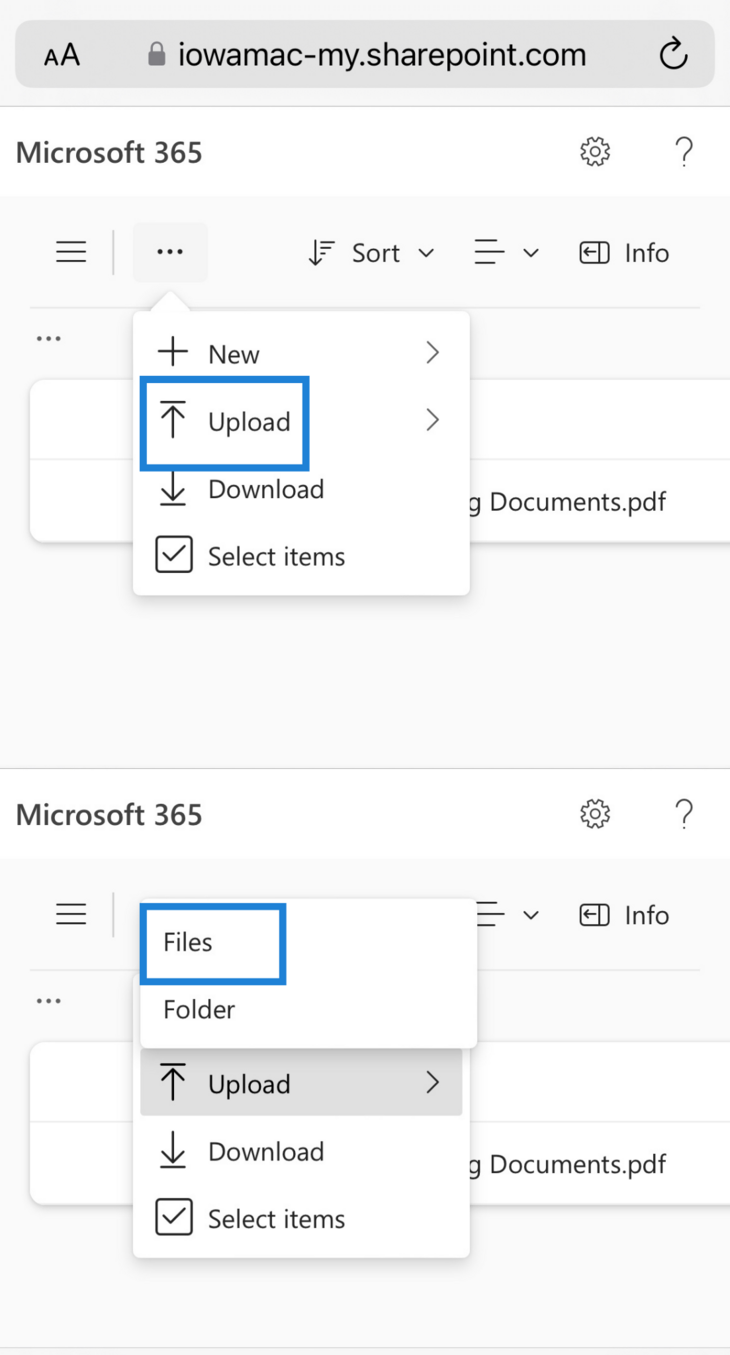
Task: Click Download in the menu below the Folder option
Action: pos(266,1152)
